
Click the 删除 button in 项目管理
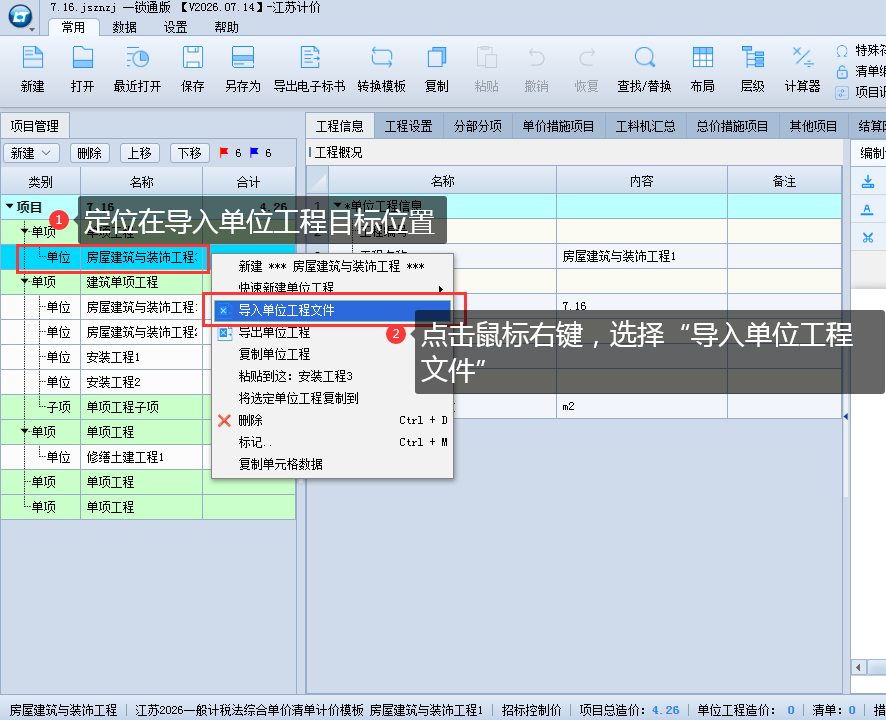pyautogui.click(x=89, y=153)
